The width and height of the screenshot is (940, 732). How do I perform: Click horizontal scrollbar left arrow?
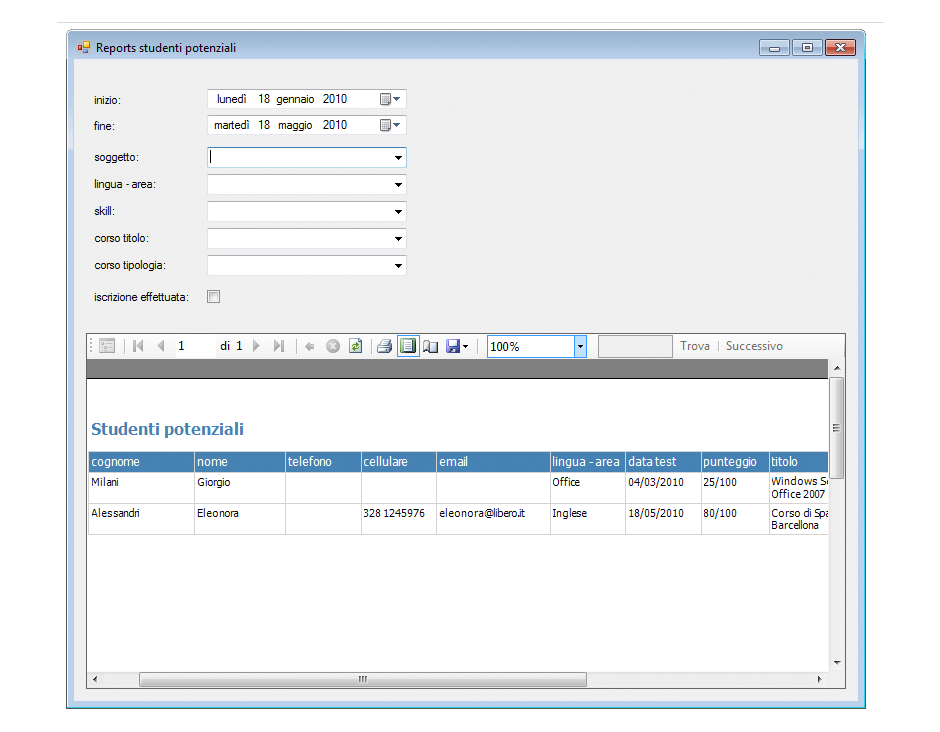coord(95,679)
